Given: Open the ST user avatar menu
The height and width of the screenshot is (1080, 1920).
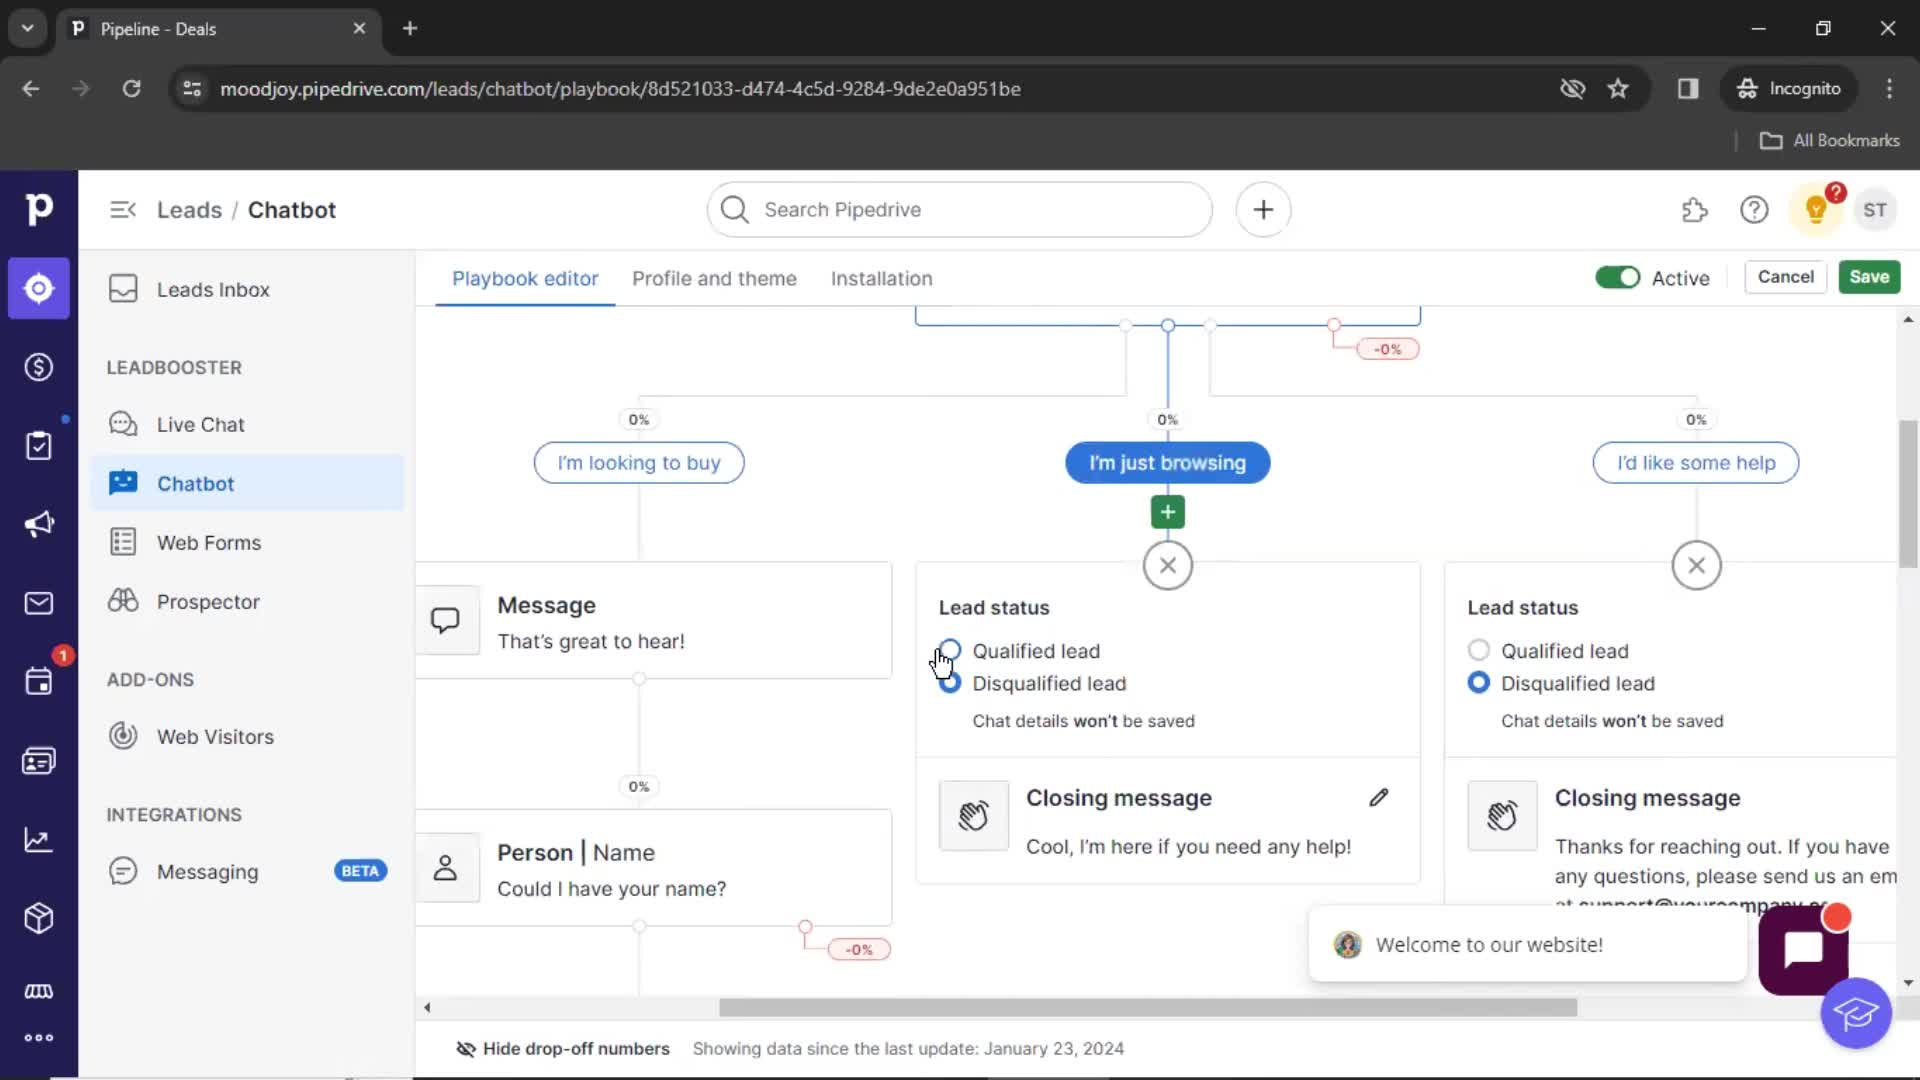Looking at the screenshot, I should tap(1875, 210).
